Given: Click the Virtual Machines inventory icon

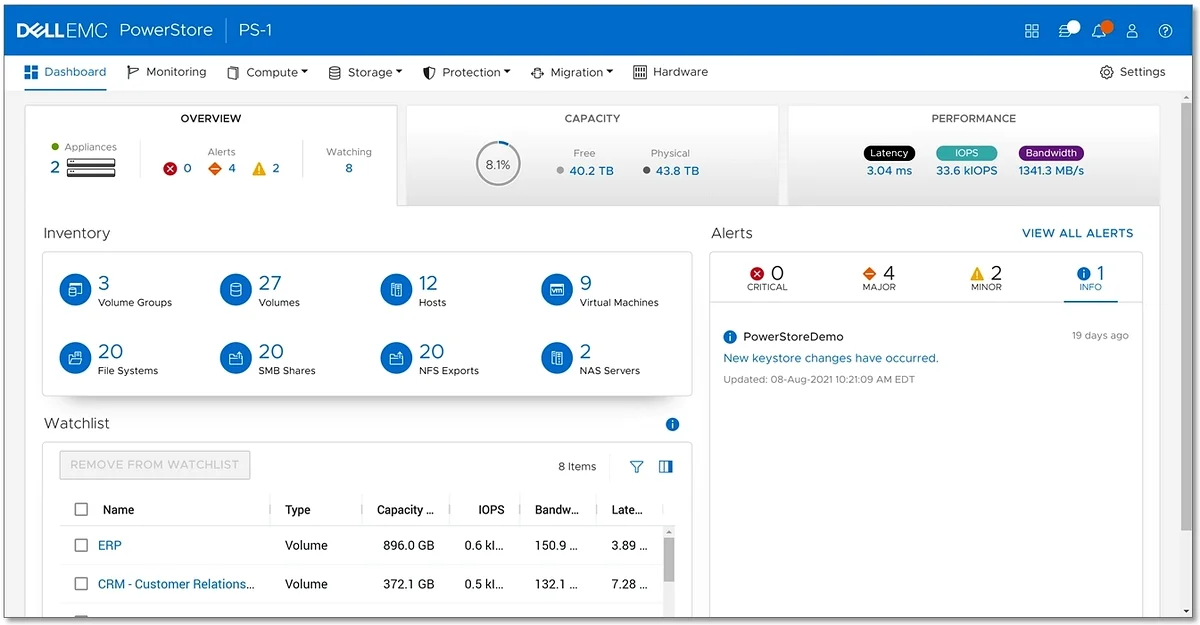Looking at the screenshot, I should 557,291.
